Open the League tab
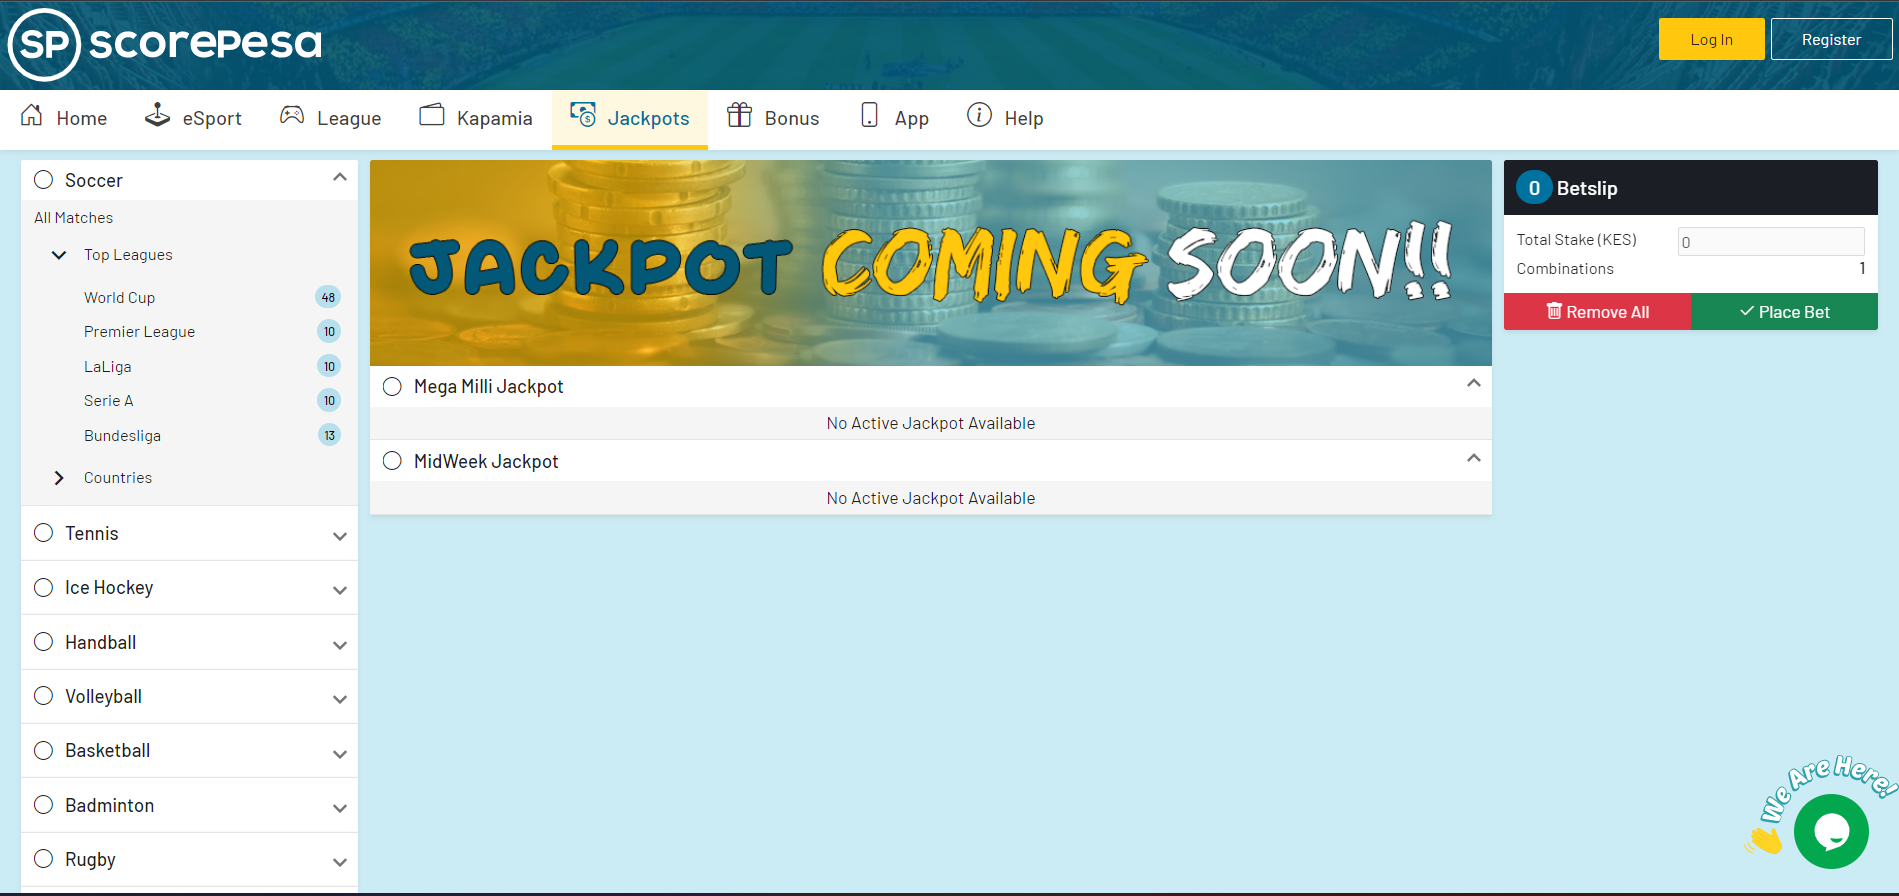This screenshot has width=1899, height=896. pyautogui.click(x=331, y=118)
